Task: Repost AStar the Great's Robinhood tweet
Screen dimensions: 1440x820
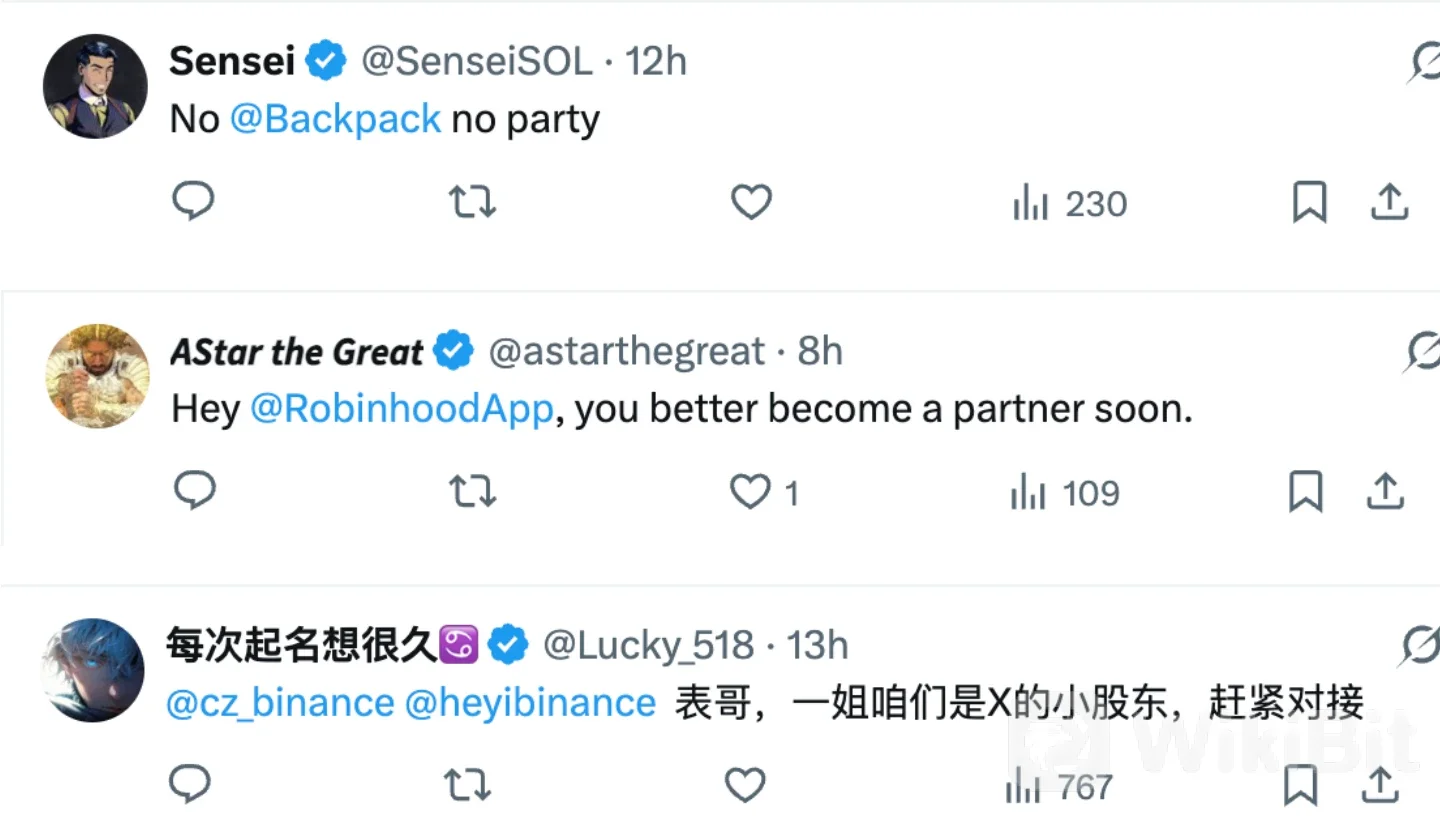Action: pos(471,492)
